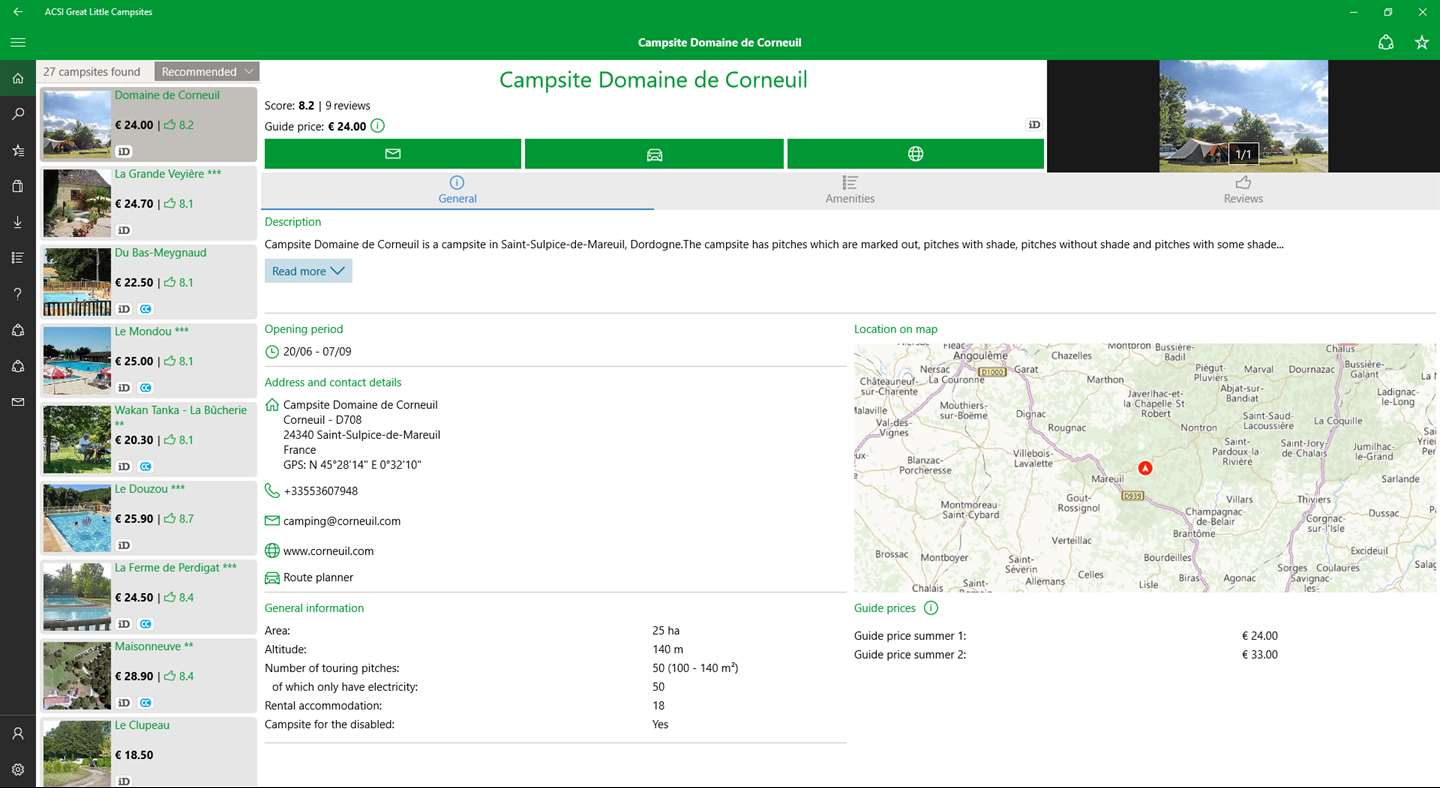Select Wakan Tanka - La Bûcherie campsite
This screenshot has height=788, width=1440.
point(148,440)
